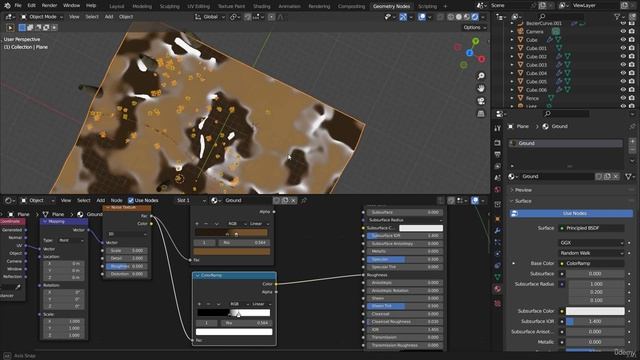The height and width of the screenshot is (360, 640).
Task: Click the ColorRamp remove stop minus button
Action: tap(209, 304)
